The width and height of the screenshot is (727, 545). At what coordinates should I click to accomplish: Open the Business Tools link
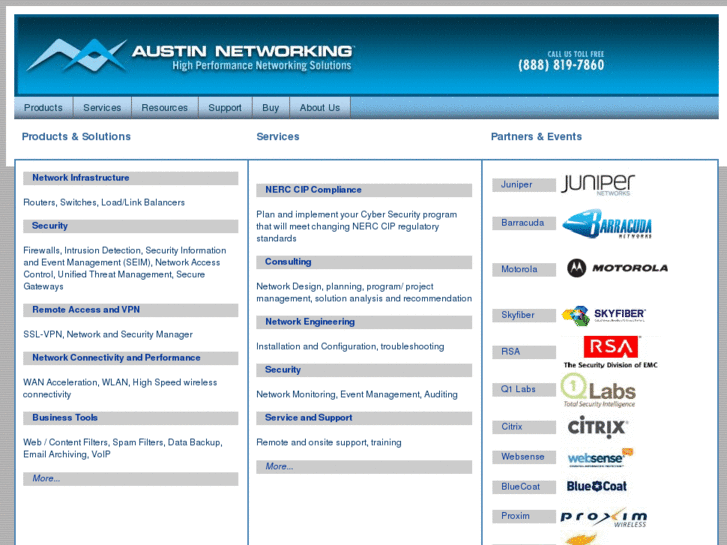[x=131, y=418]
